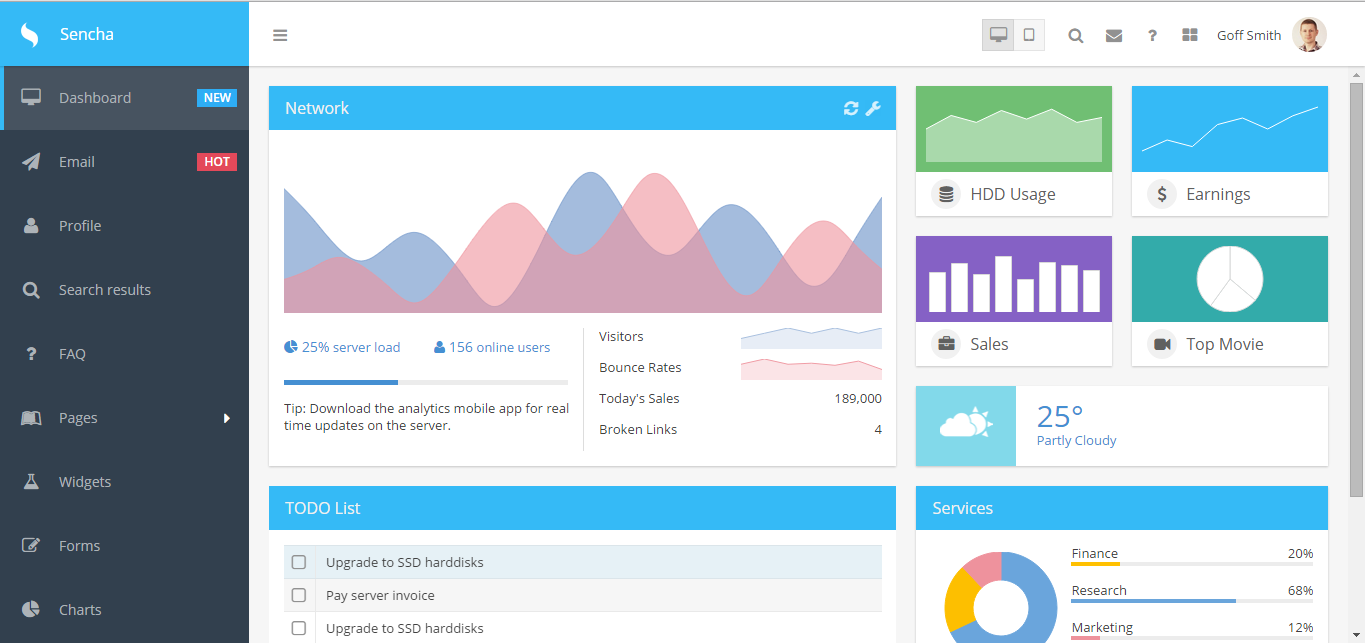1365x643 pixels.
Task: Click the Finance 20% progress bar
Action: [1192, 565]
